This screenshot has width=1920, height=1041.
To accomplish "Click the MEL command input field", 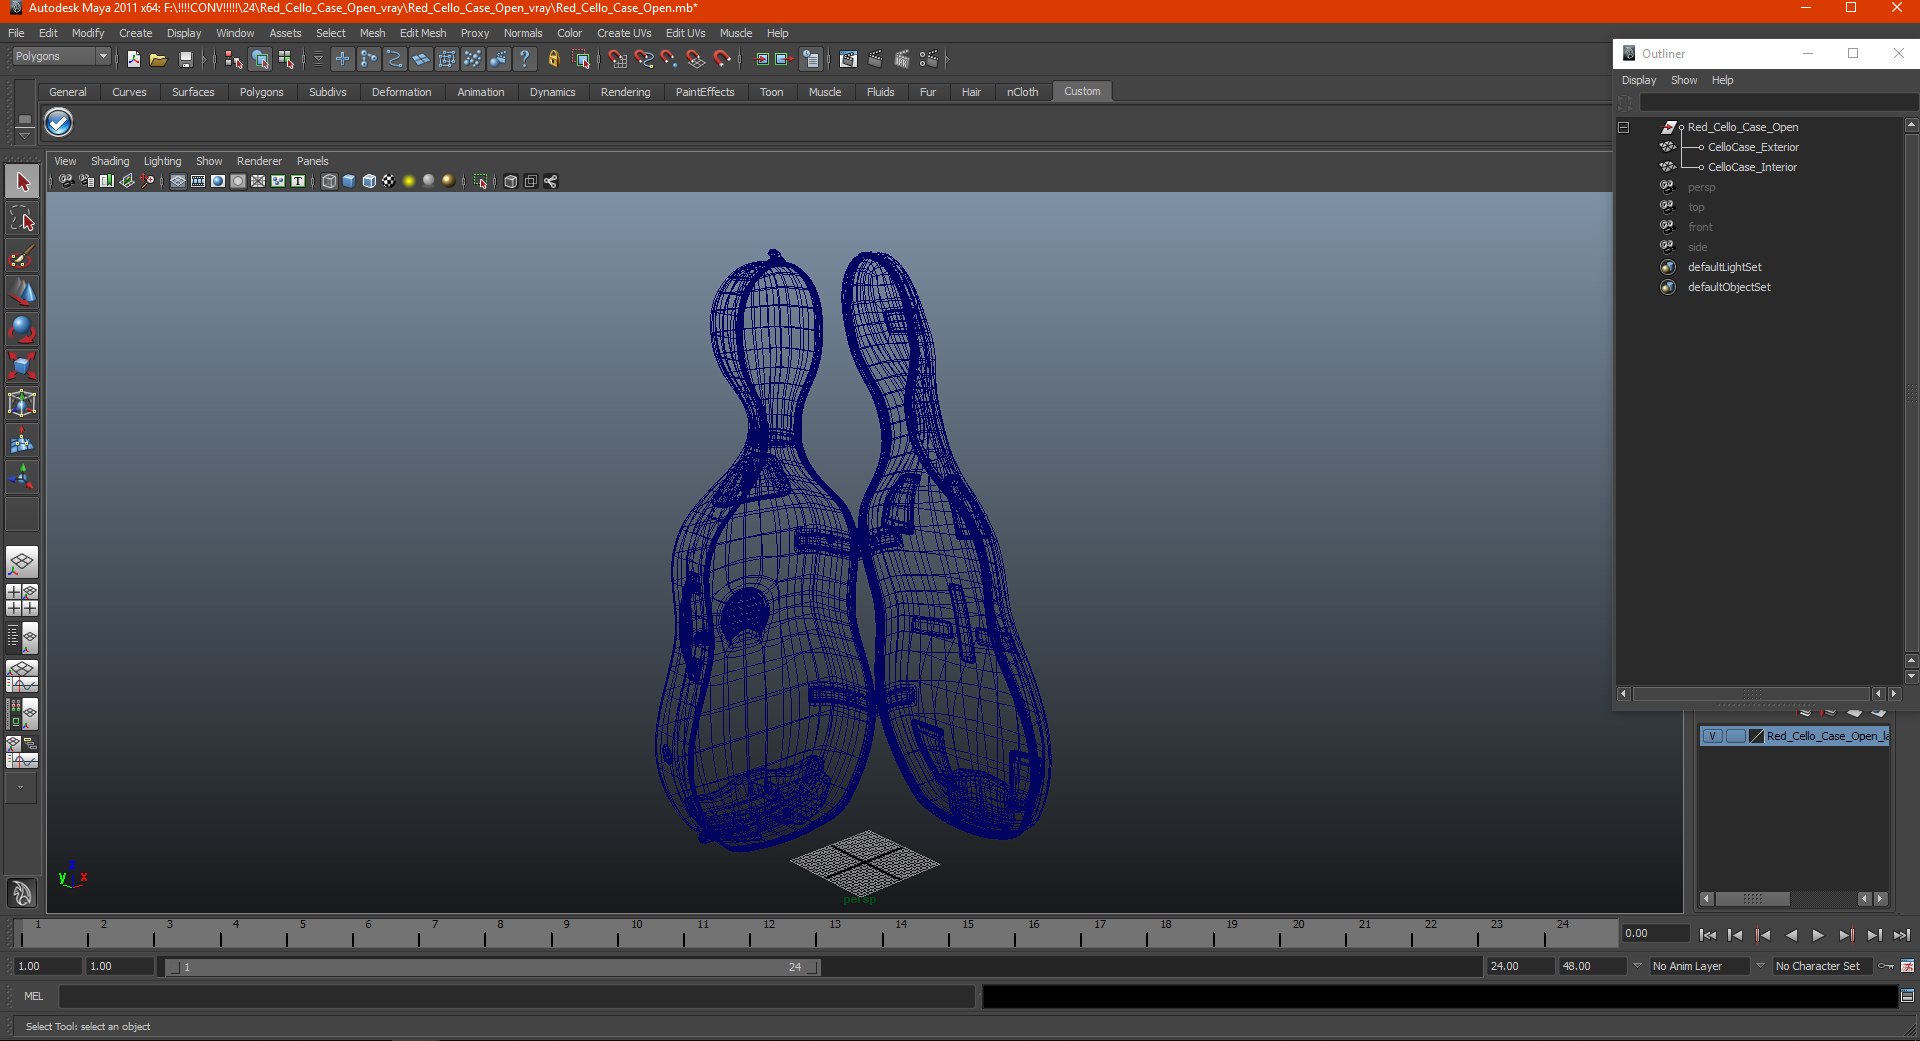I will pyautogui.click(x=516, y=996).
